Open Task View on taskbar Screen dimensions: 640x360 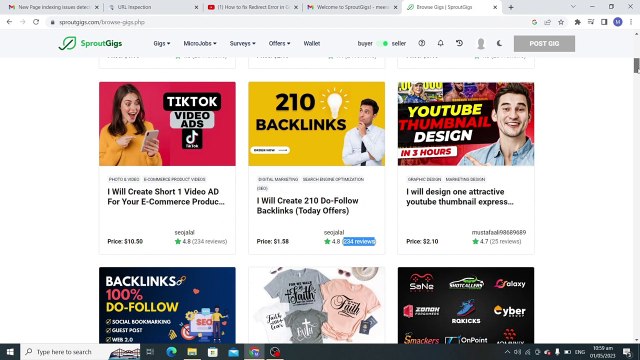coord(150,352)
